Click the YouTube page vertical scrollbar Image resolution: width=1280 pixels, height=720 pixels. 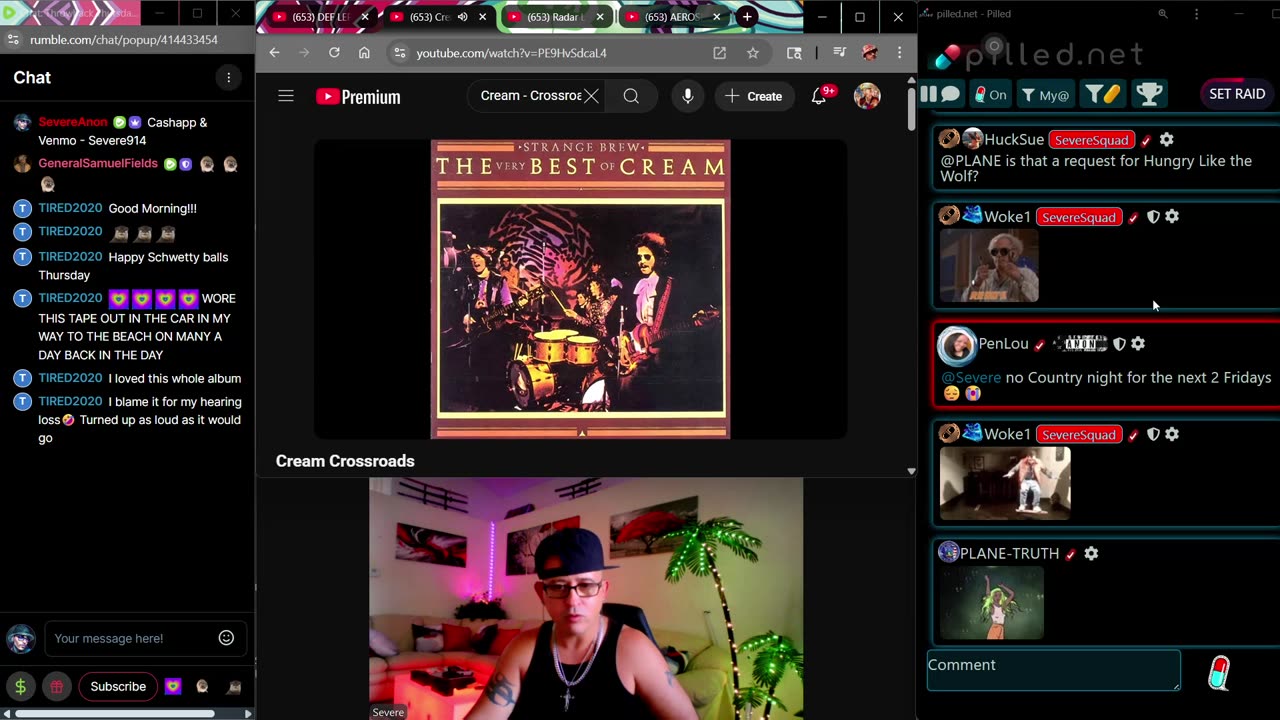911,110
